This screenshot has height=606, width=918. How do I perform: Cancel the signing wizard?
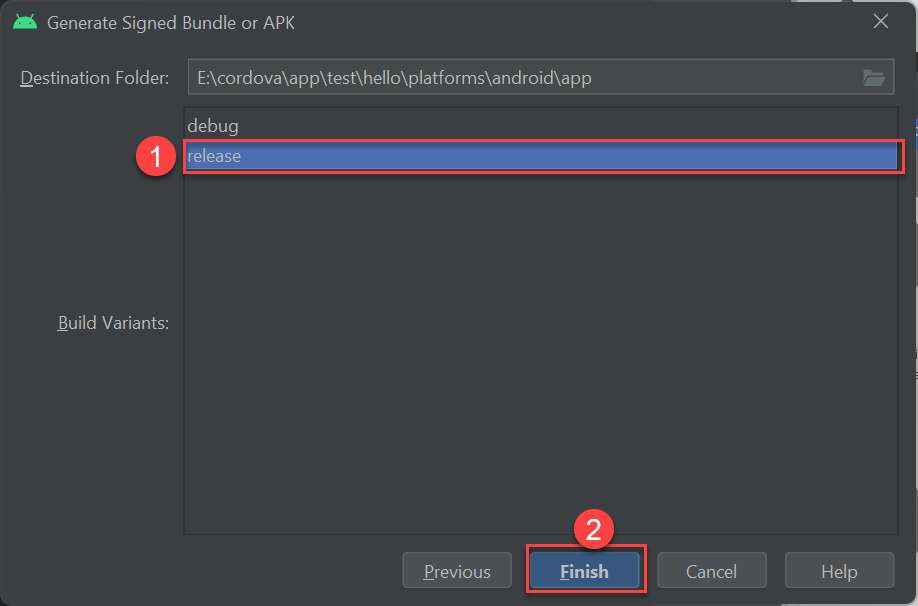pyautogui.click(x=711, y=570)
